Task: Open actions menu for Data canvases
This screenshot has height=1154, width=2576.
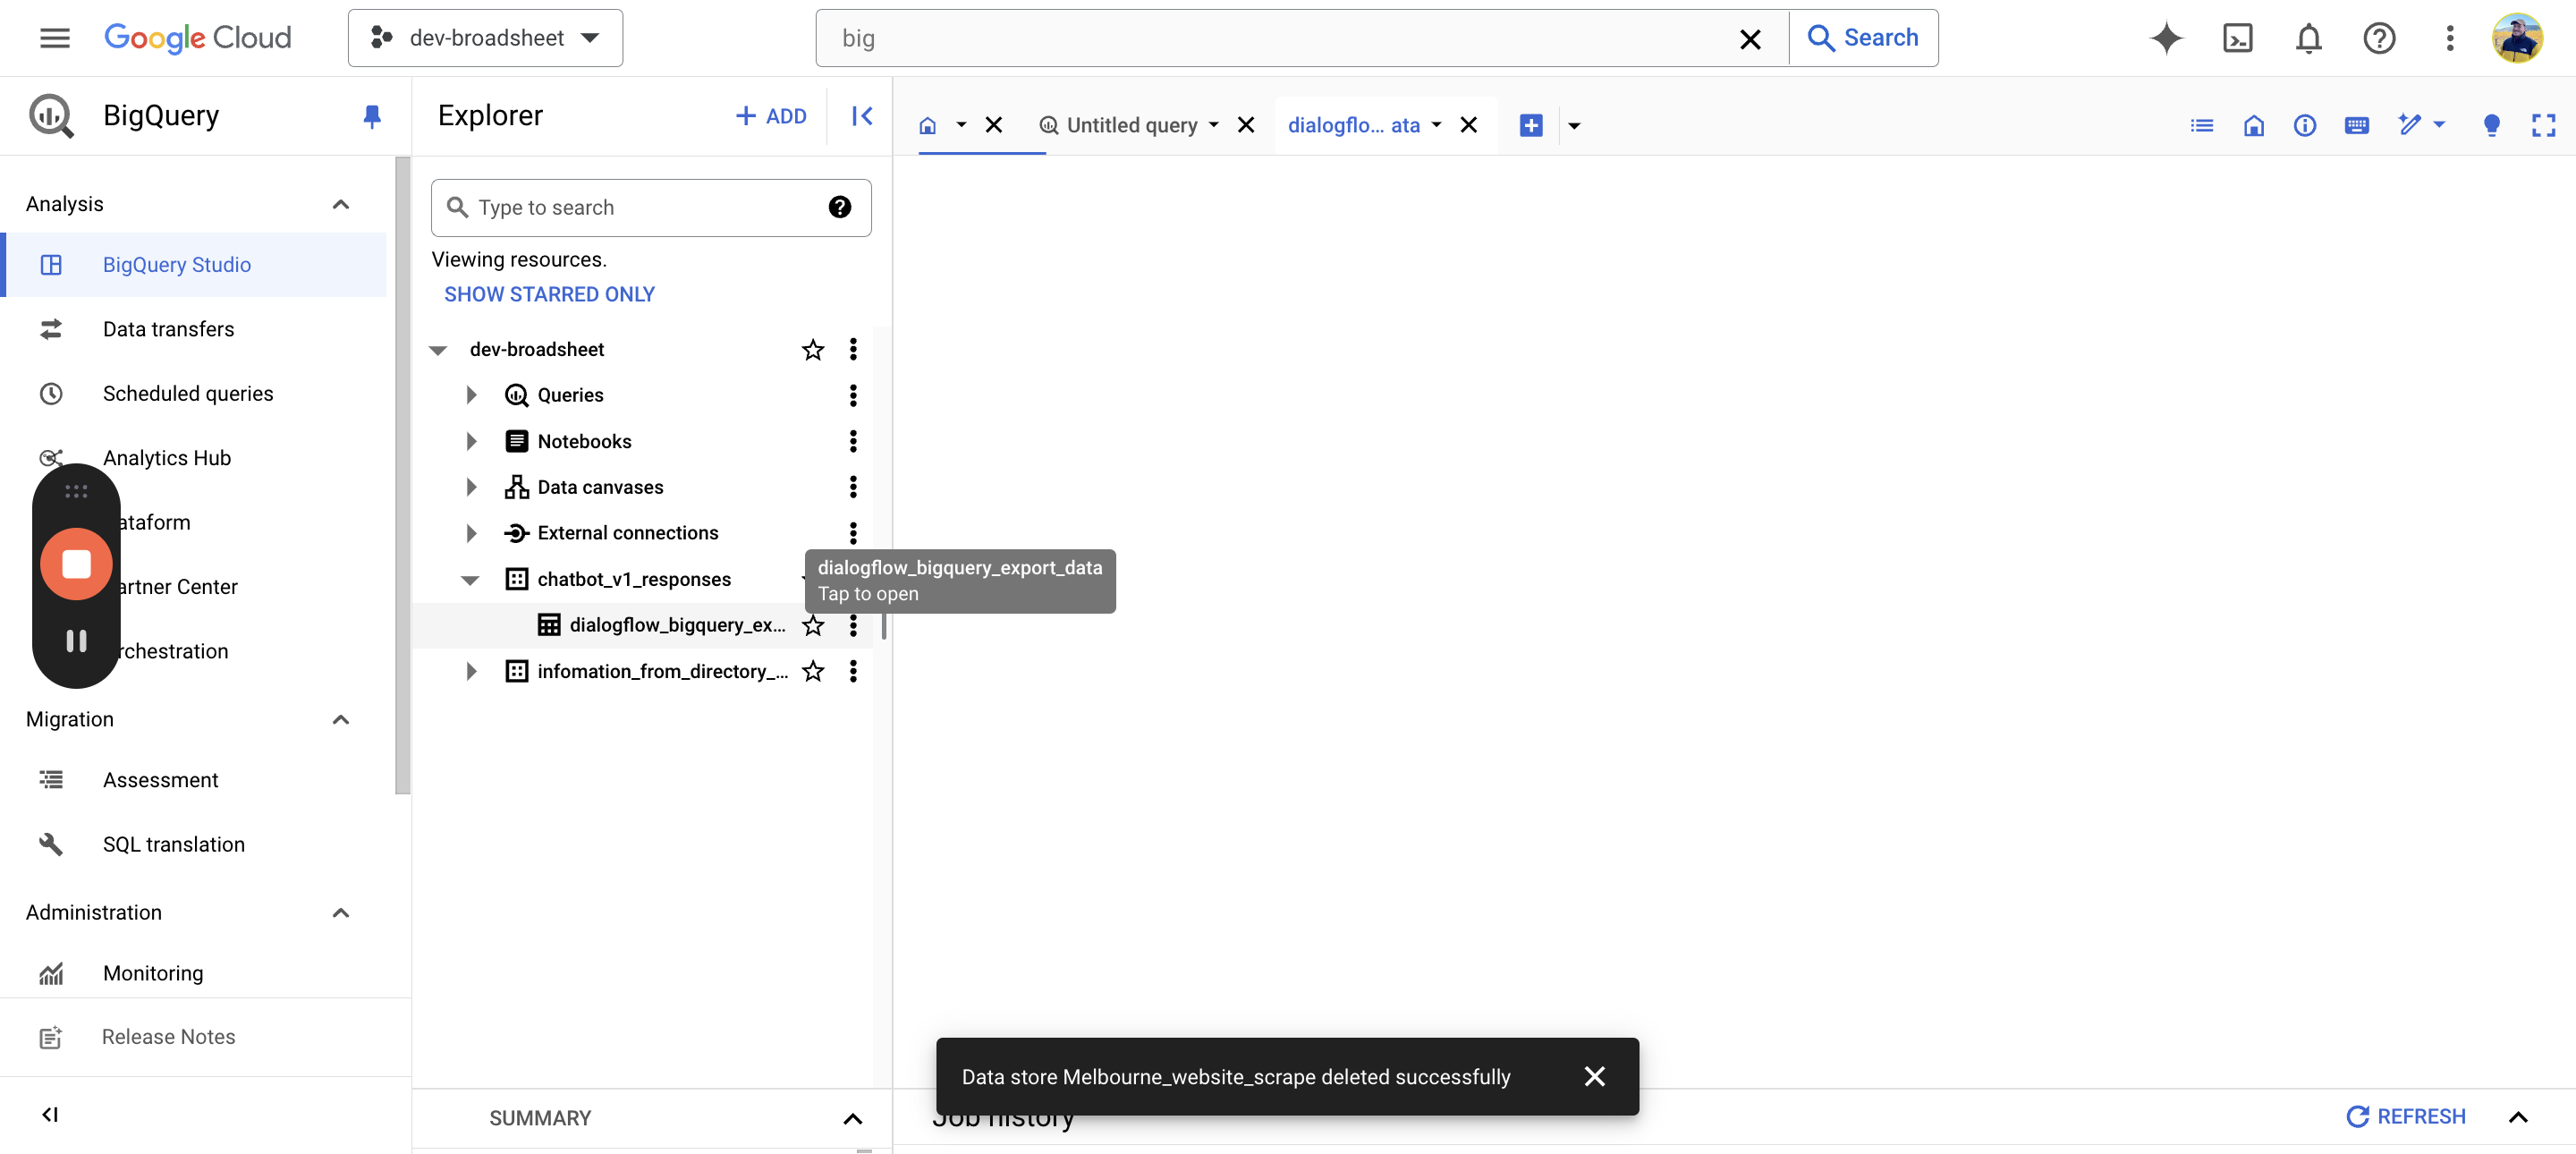Action: 853,487
